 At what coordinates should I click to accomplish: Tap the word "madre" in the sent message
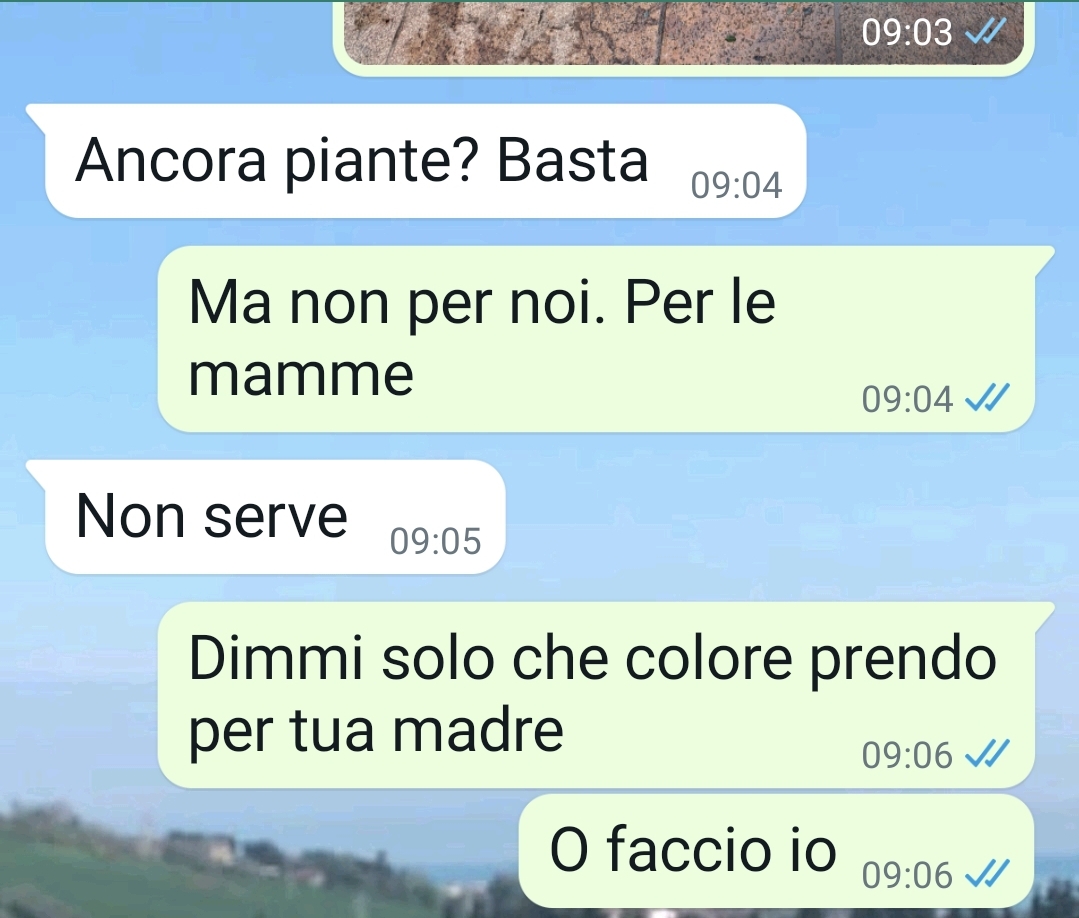click(478, 729)
